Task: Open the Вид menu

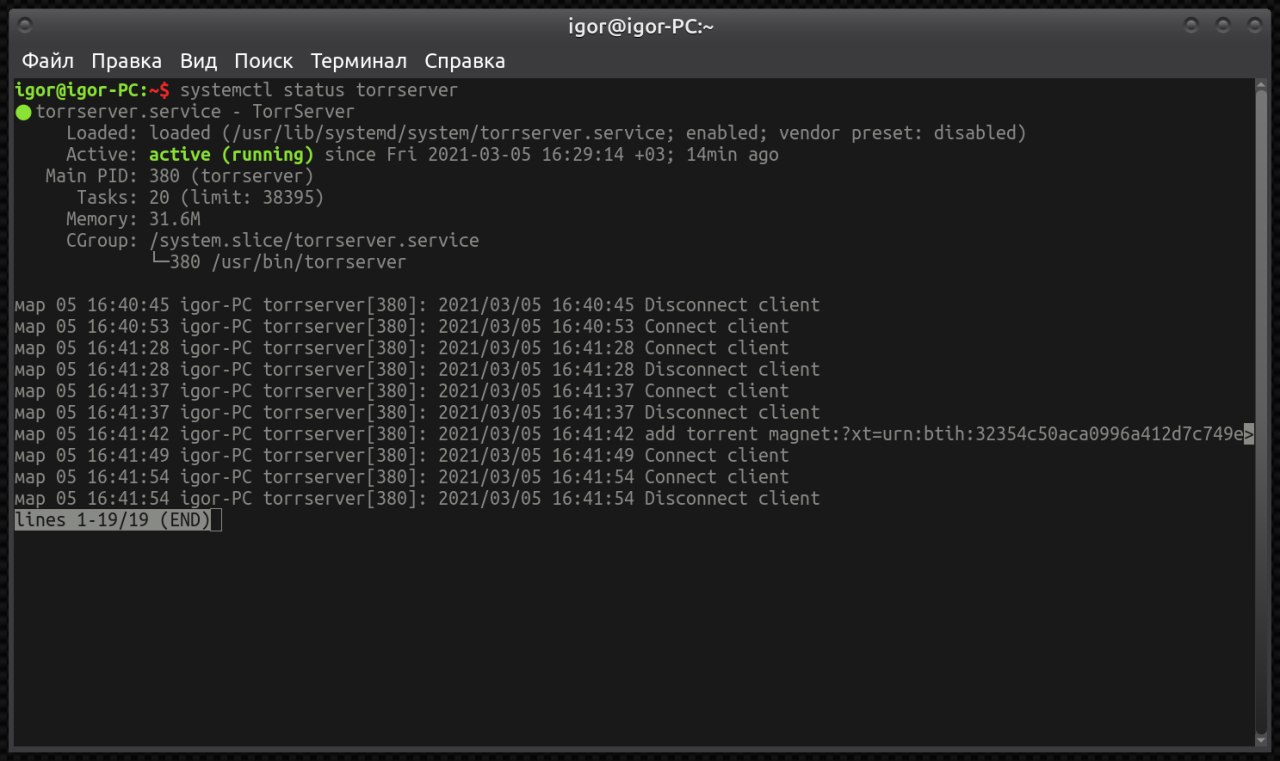Action: click(198, 61)
